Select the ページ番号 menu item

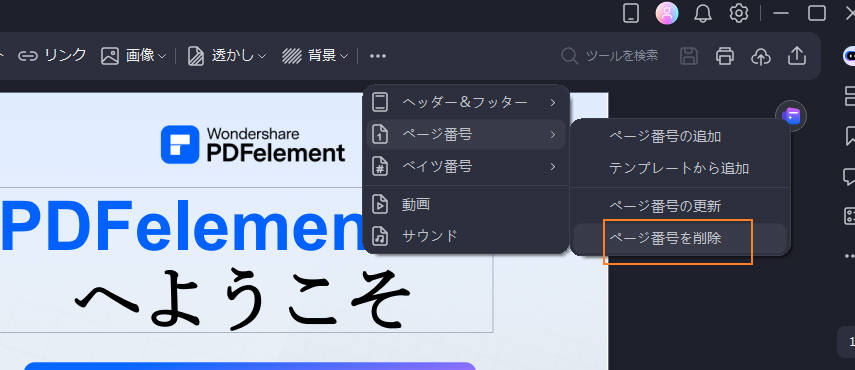point(466,134)
